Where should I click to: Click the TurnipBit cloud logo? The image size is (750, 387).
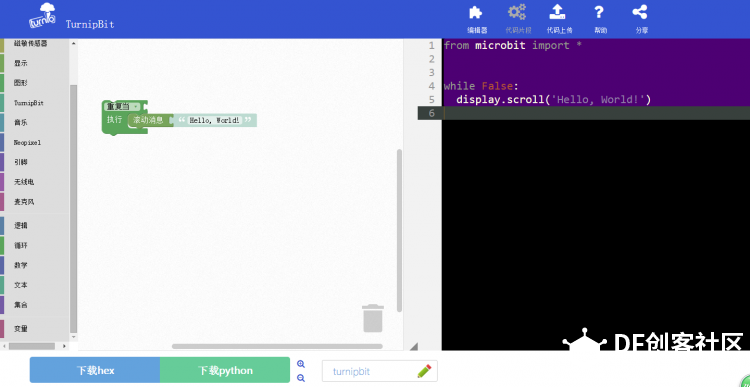pyautogui.click(x=43, y=16)
